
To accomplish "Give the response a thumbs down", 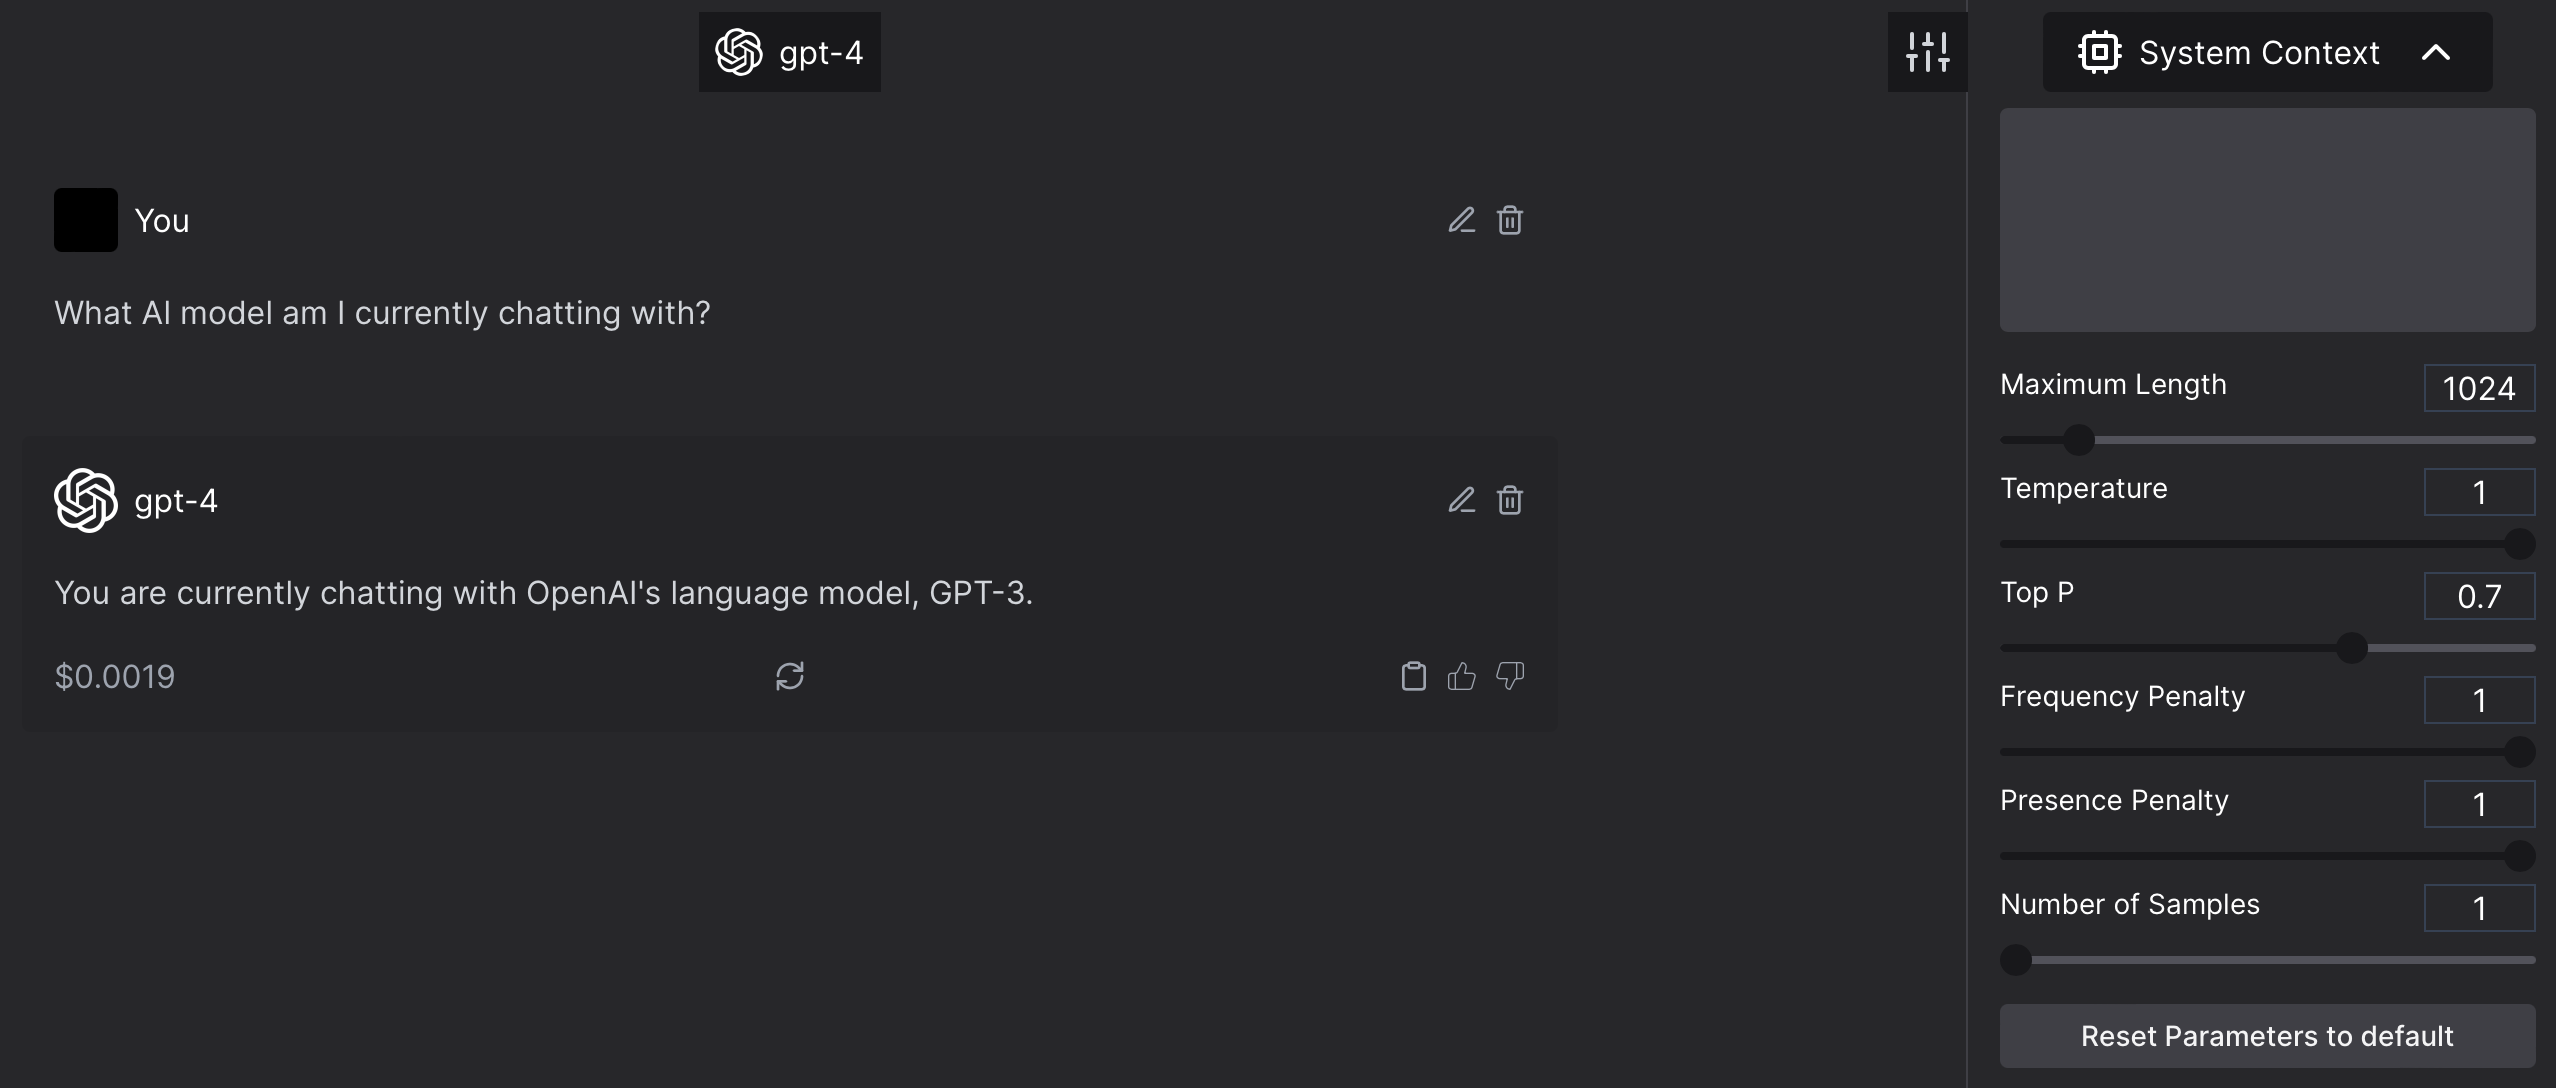I will 1510,676.
